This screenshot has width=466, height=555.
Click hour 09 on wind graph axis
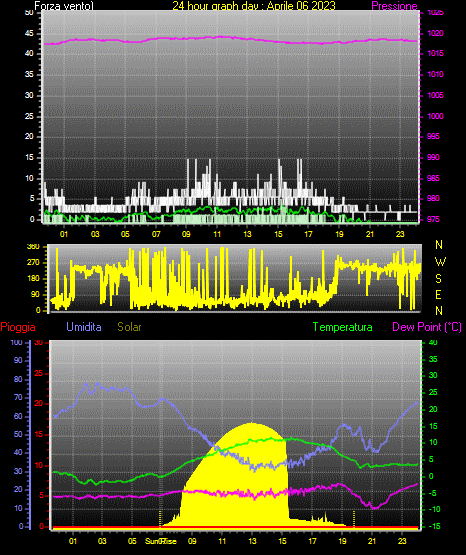click(x=186, y=234)
